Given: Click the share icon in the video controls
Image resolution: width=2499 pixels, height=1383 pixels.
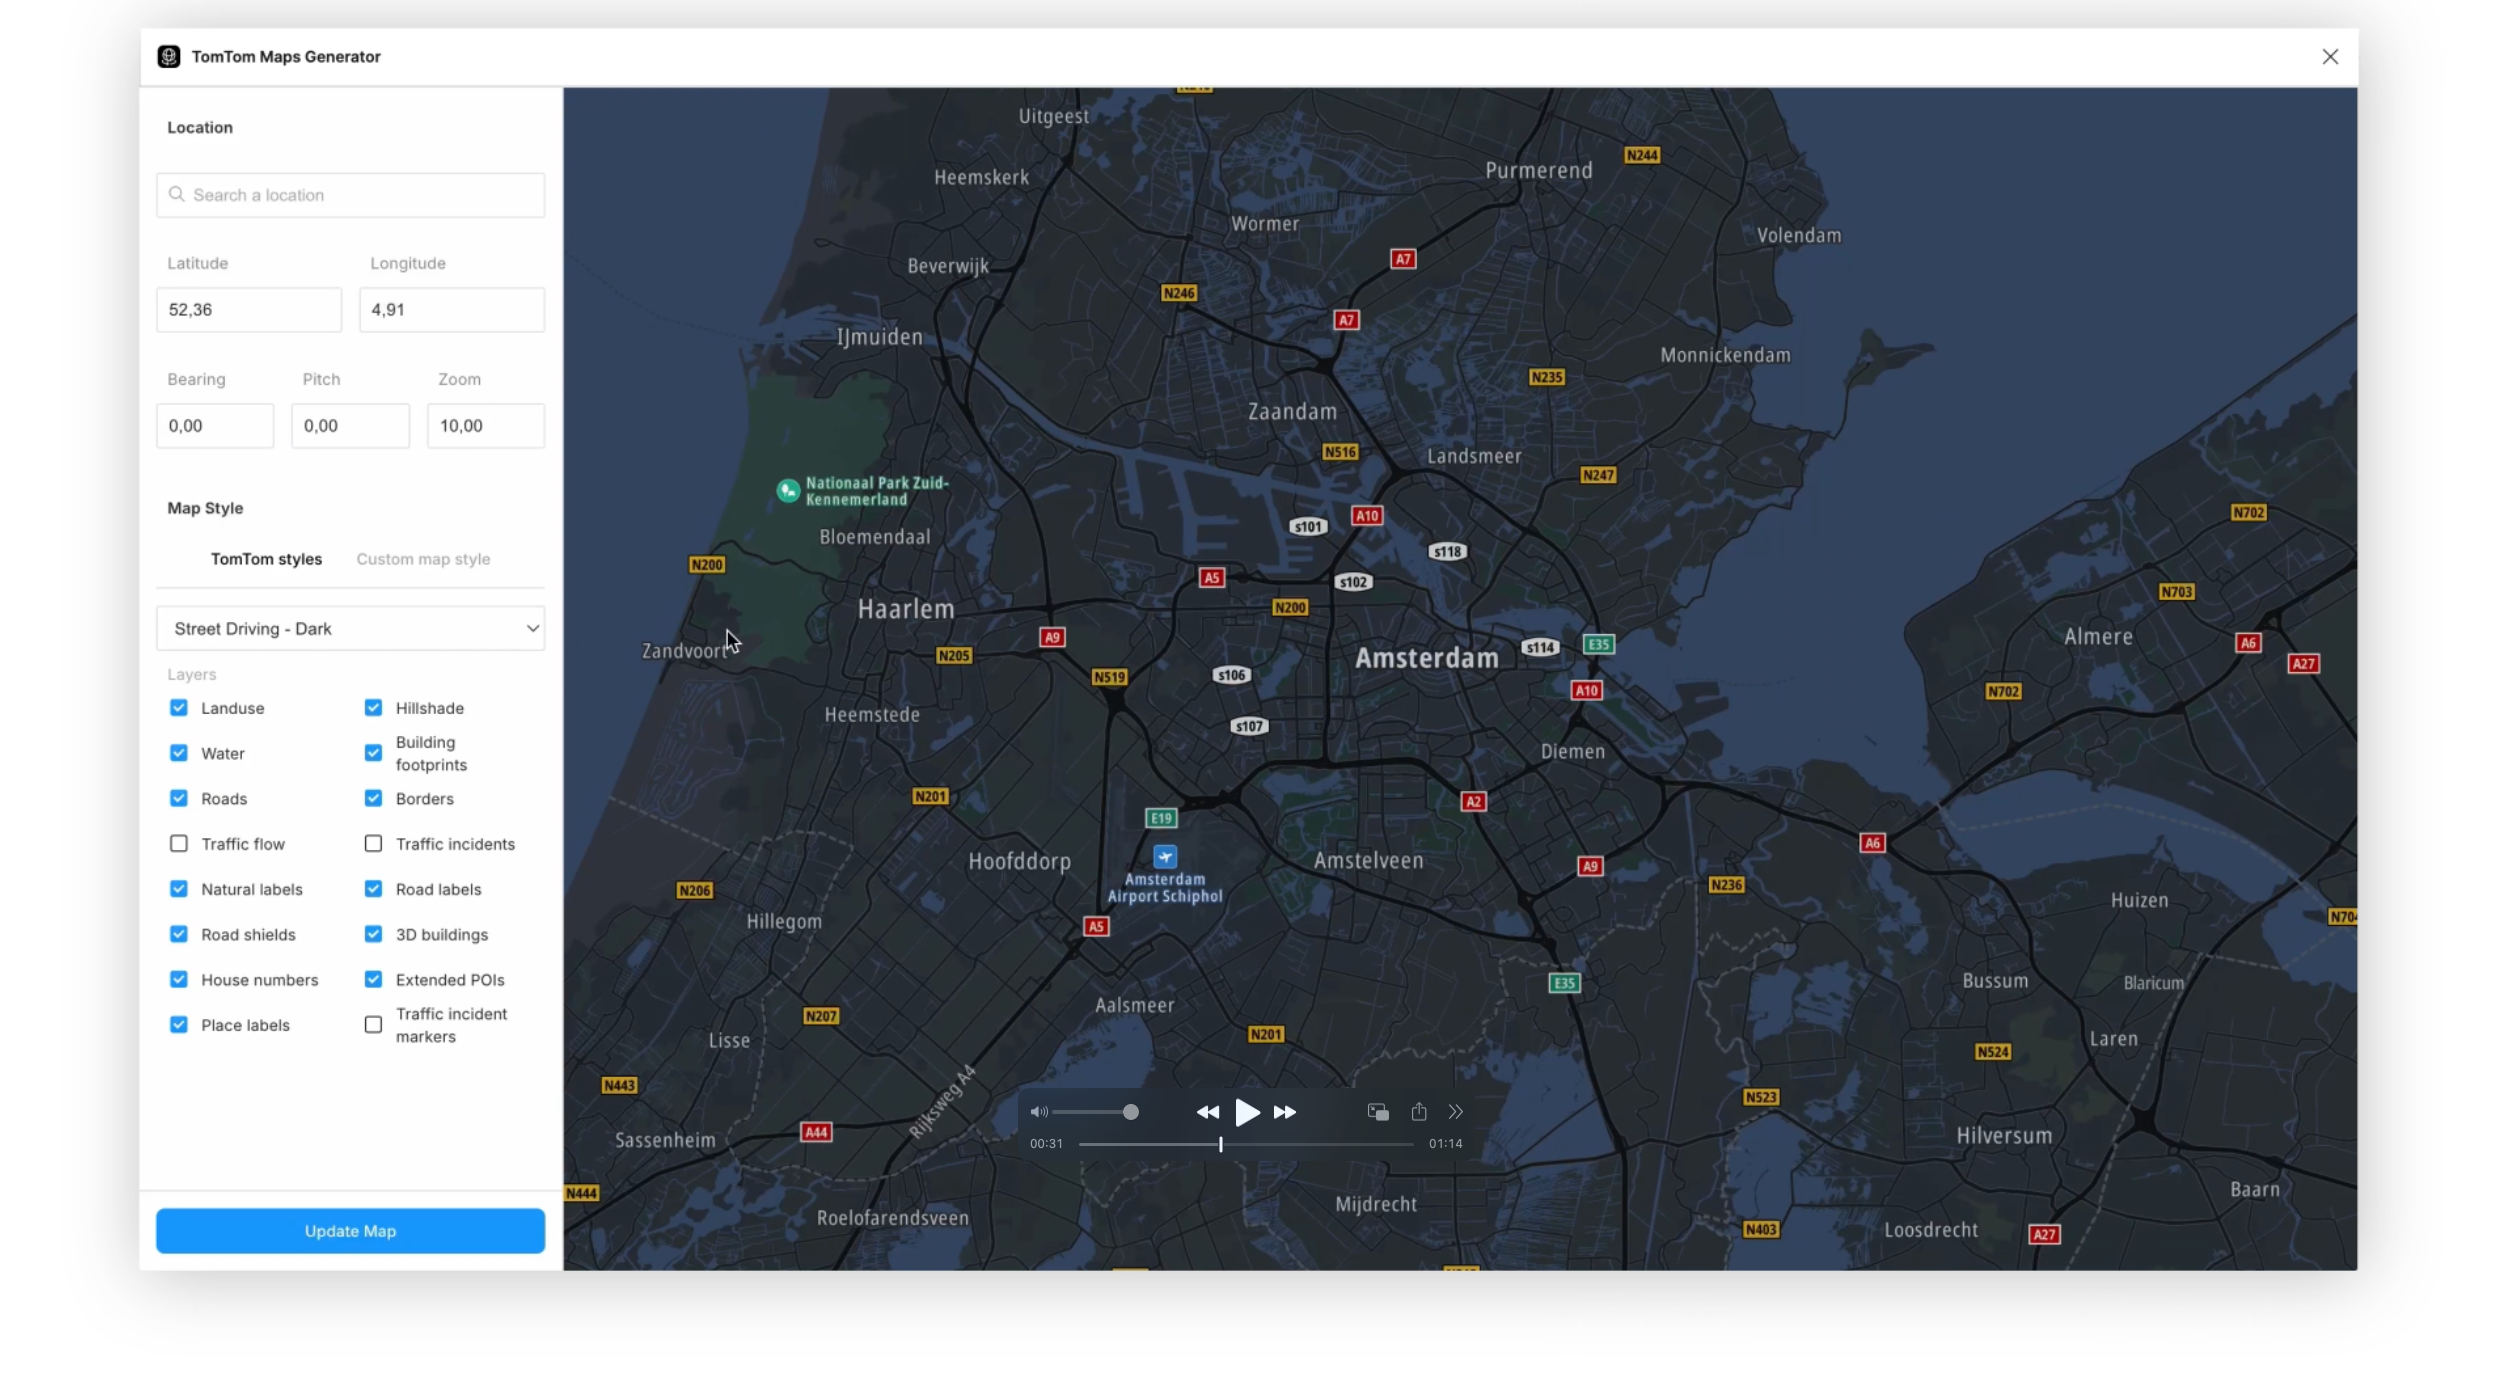Looking at the screenshot, I should 1418,1112.
